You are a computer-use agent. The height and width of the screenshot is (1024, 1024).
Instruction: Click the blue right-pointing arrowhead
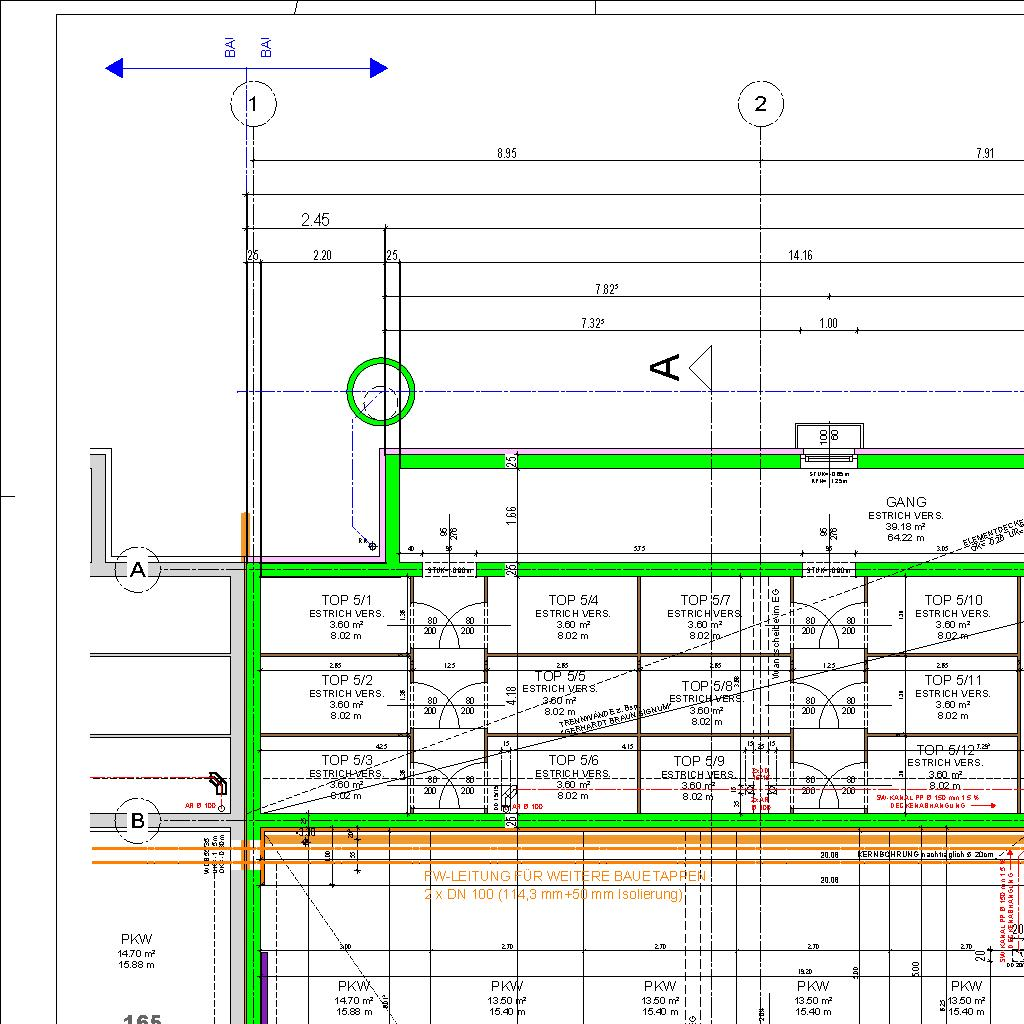[x=378, y=68]
